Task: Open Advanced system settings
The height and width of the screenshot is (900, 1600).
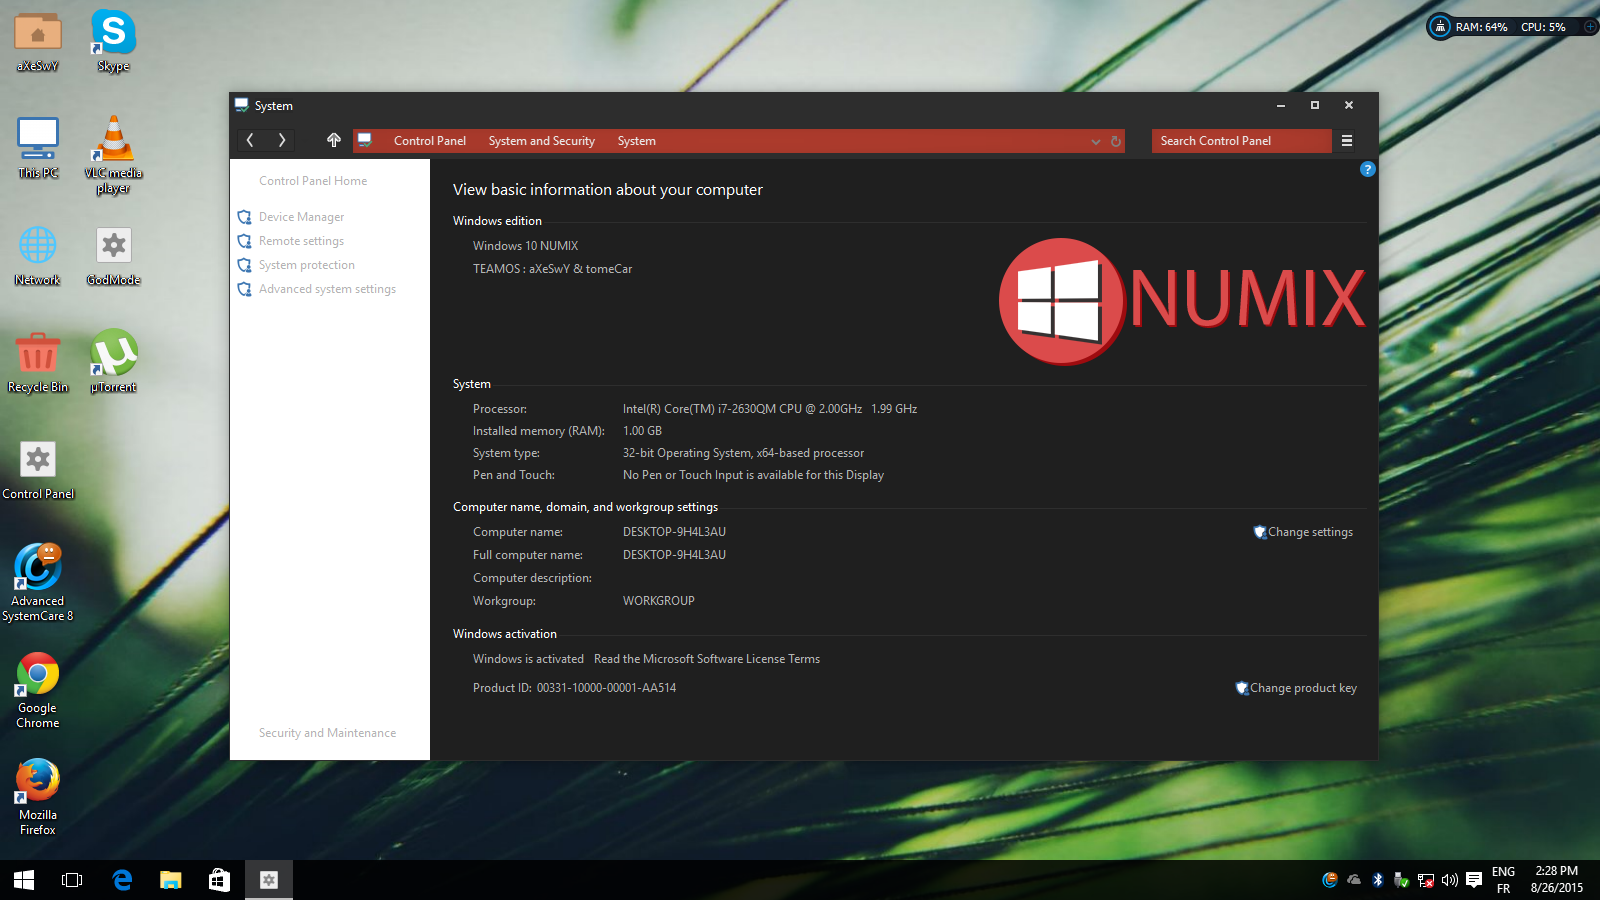Action: click(x=327, y=289)
